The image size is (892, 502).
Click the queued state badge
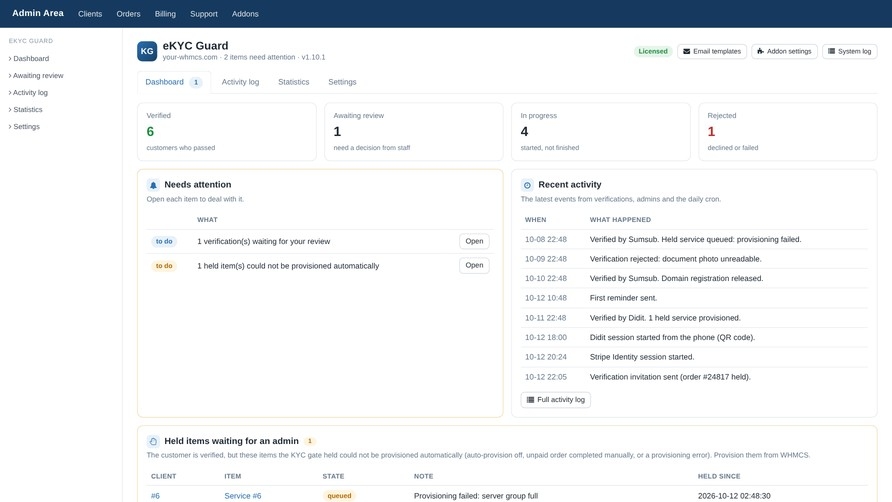coord(339,496)
